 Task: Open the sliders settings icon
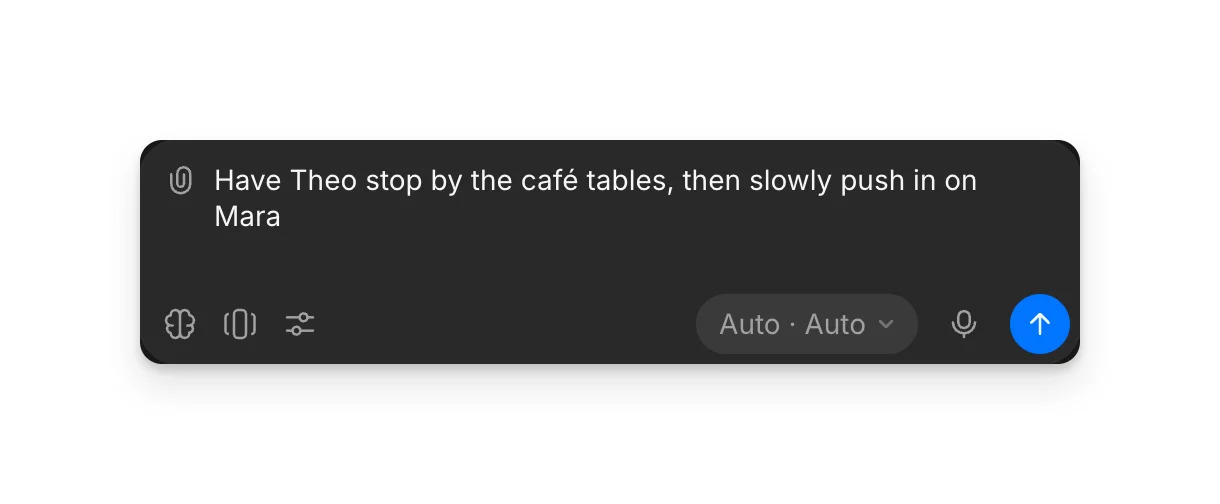click(x=300, y=324)
